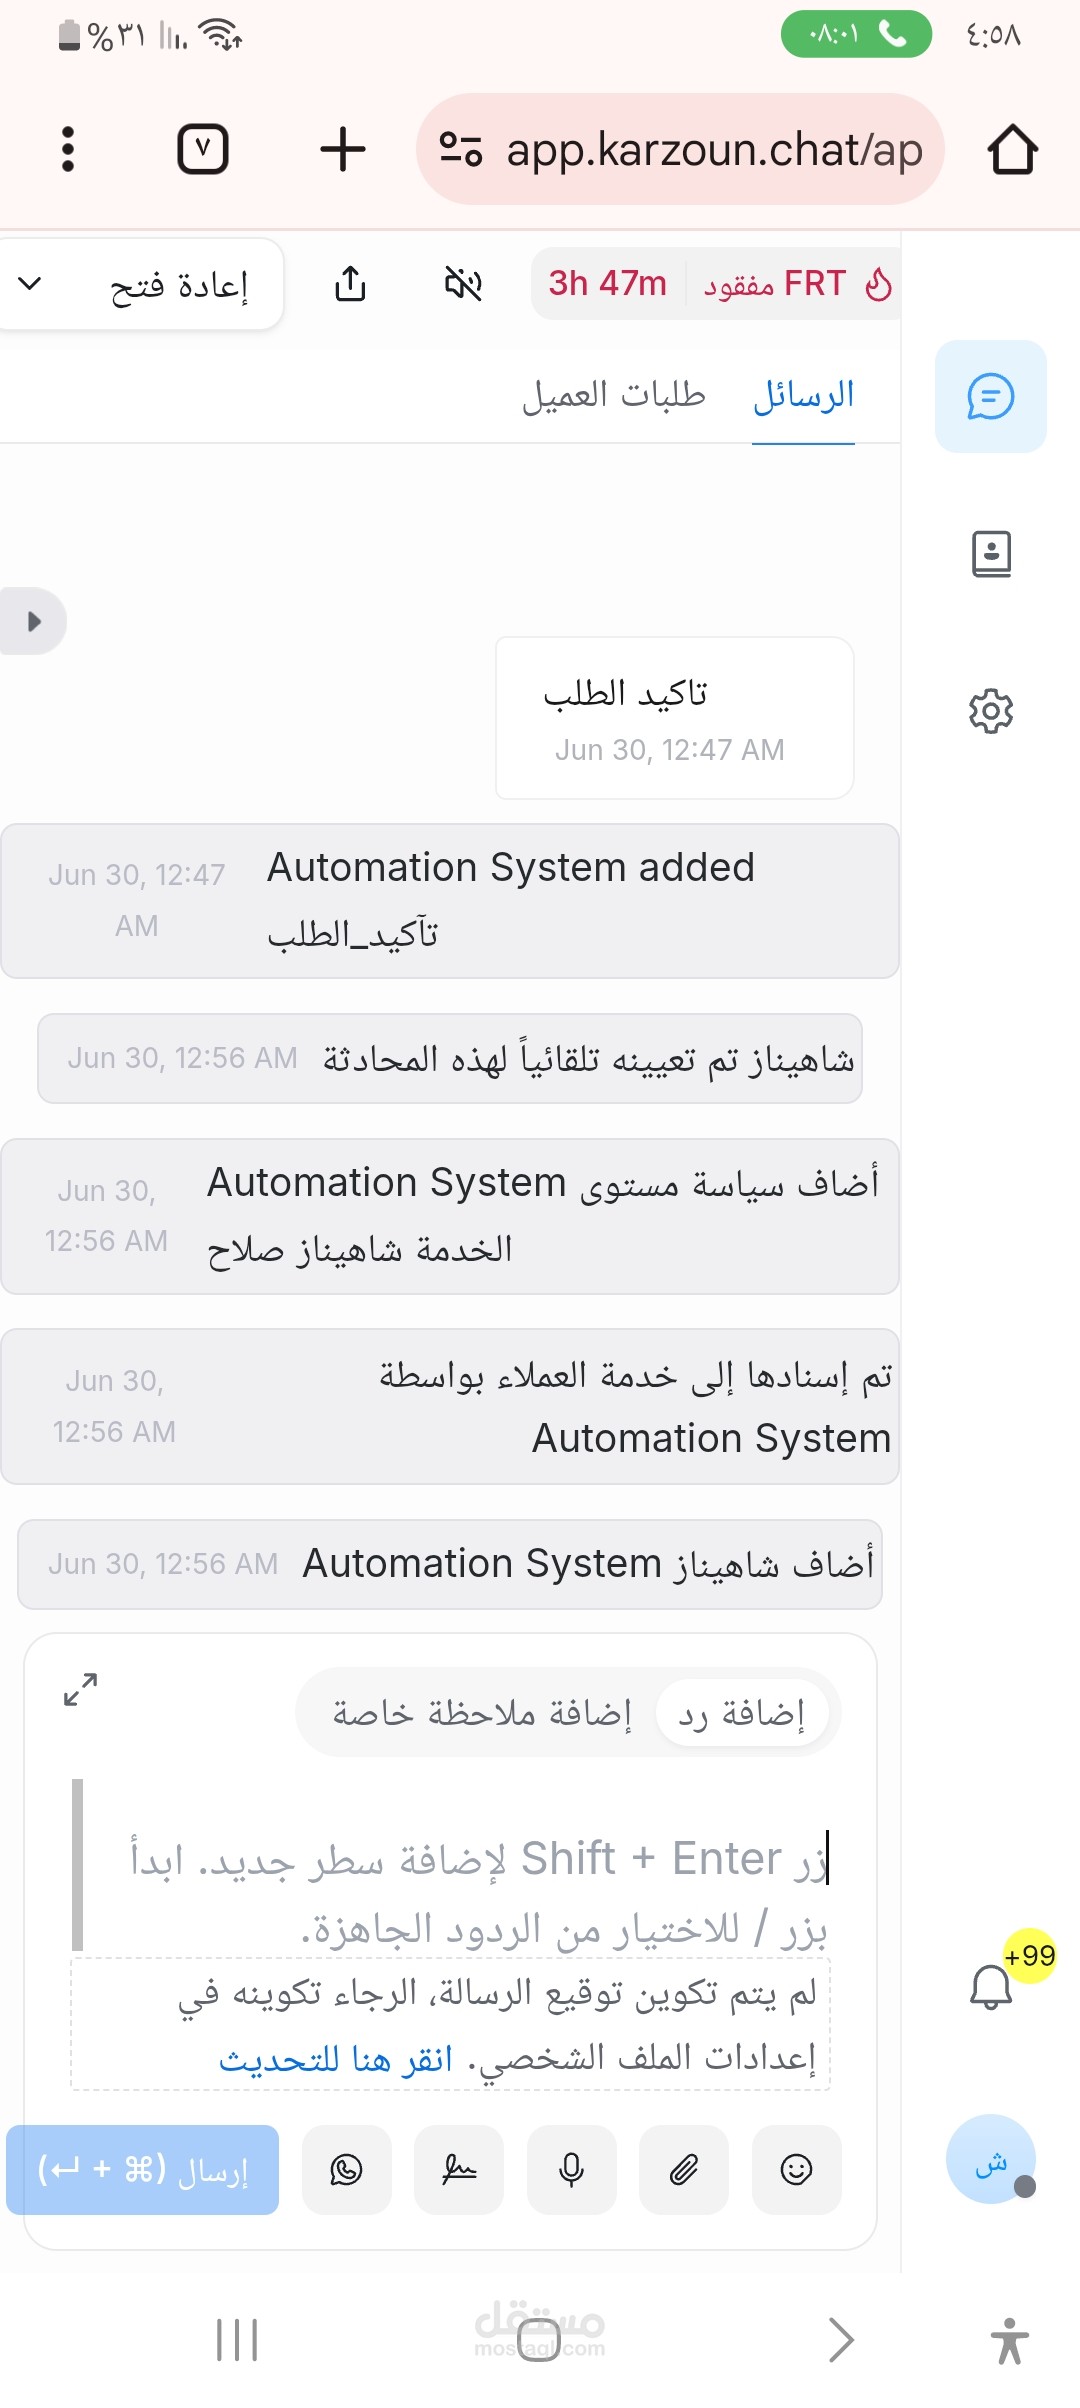Select the الرسائل messages tab

click(803, 395)
